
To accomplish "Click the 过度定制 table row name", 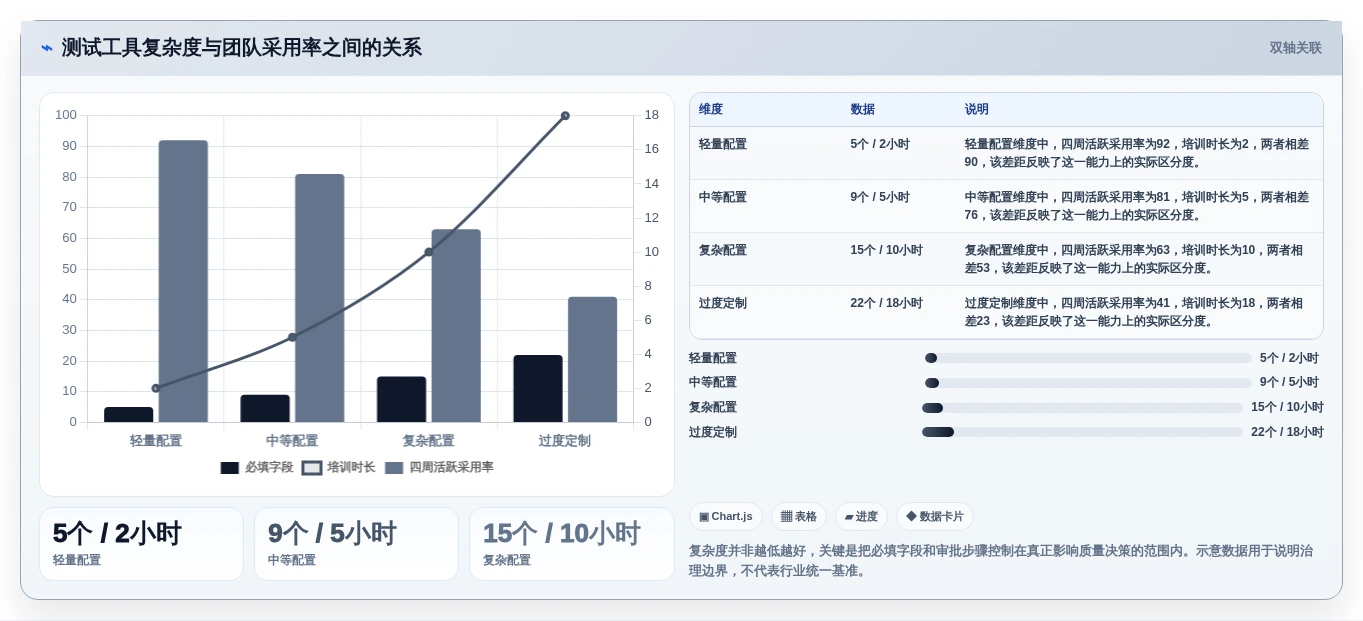I will point(723,303).
